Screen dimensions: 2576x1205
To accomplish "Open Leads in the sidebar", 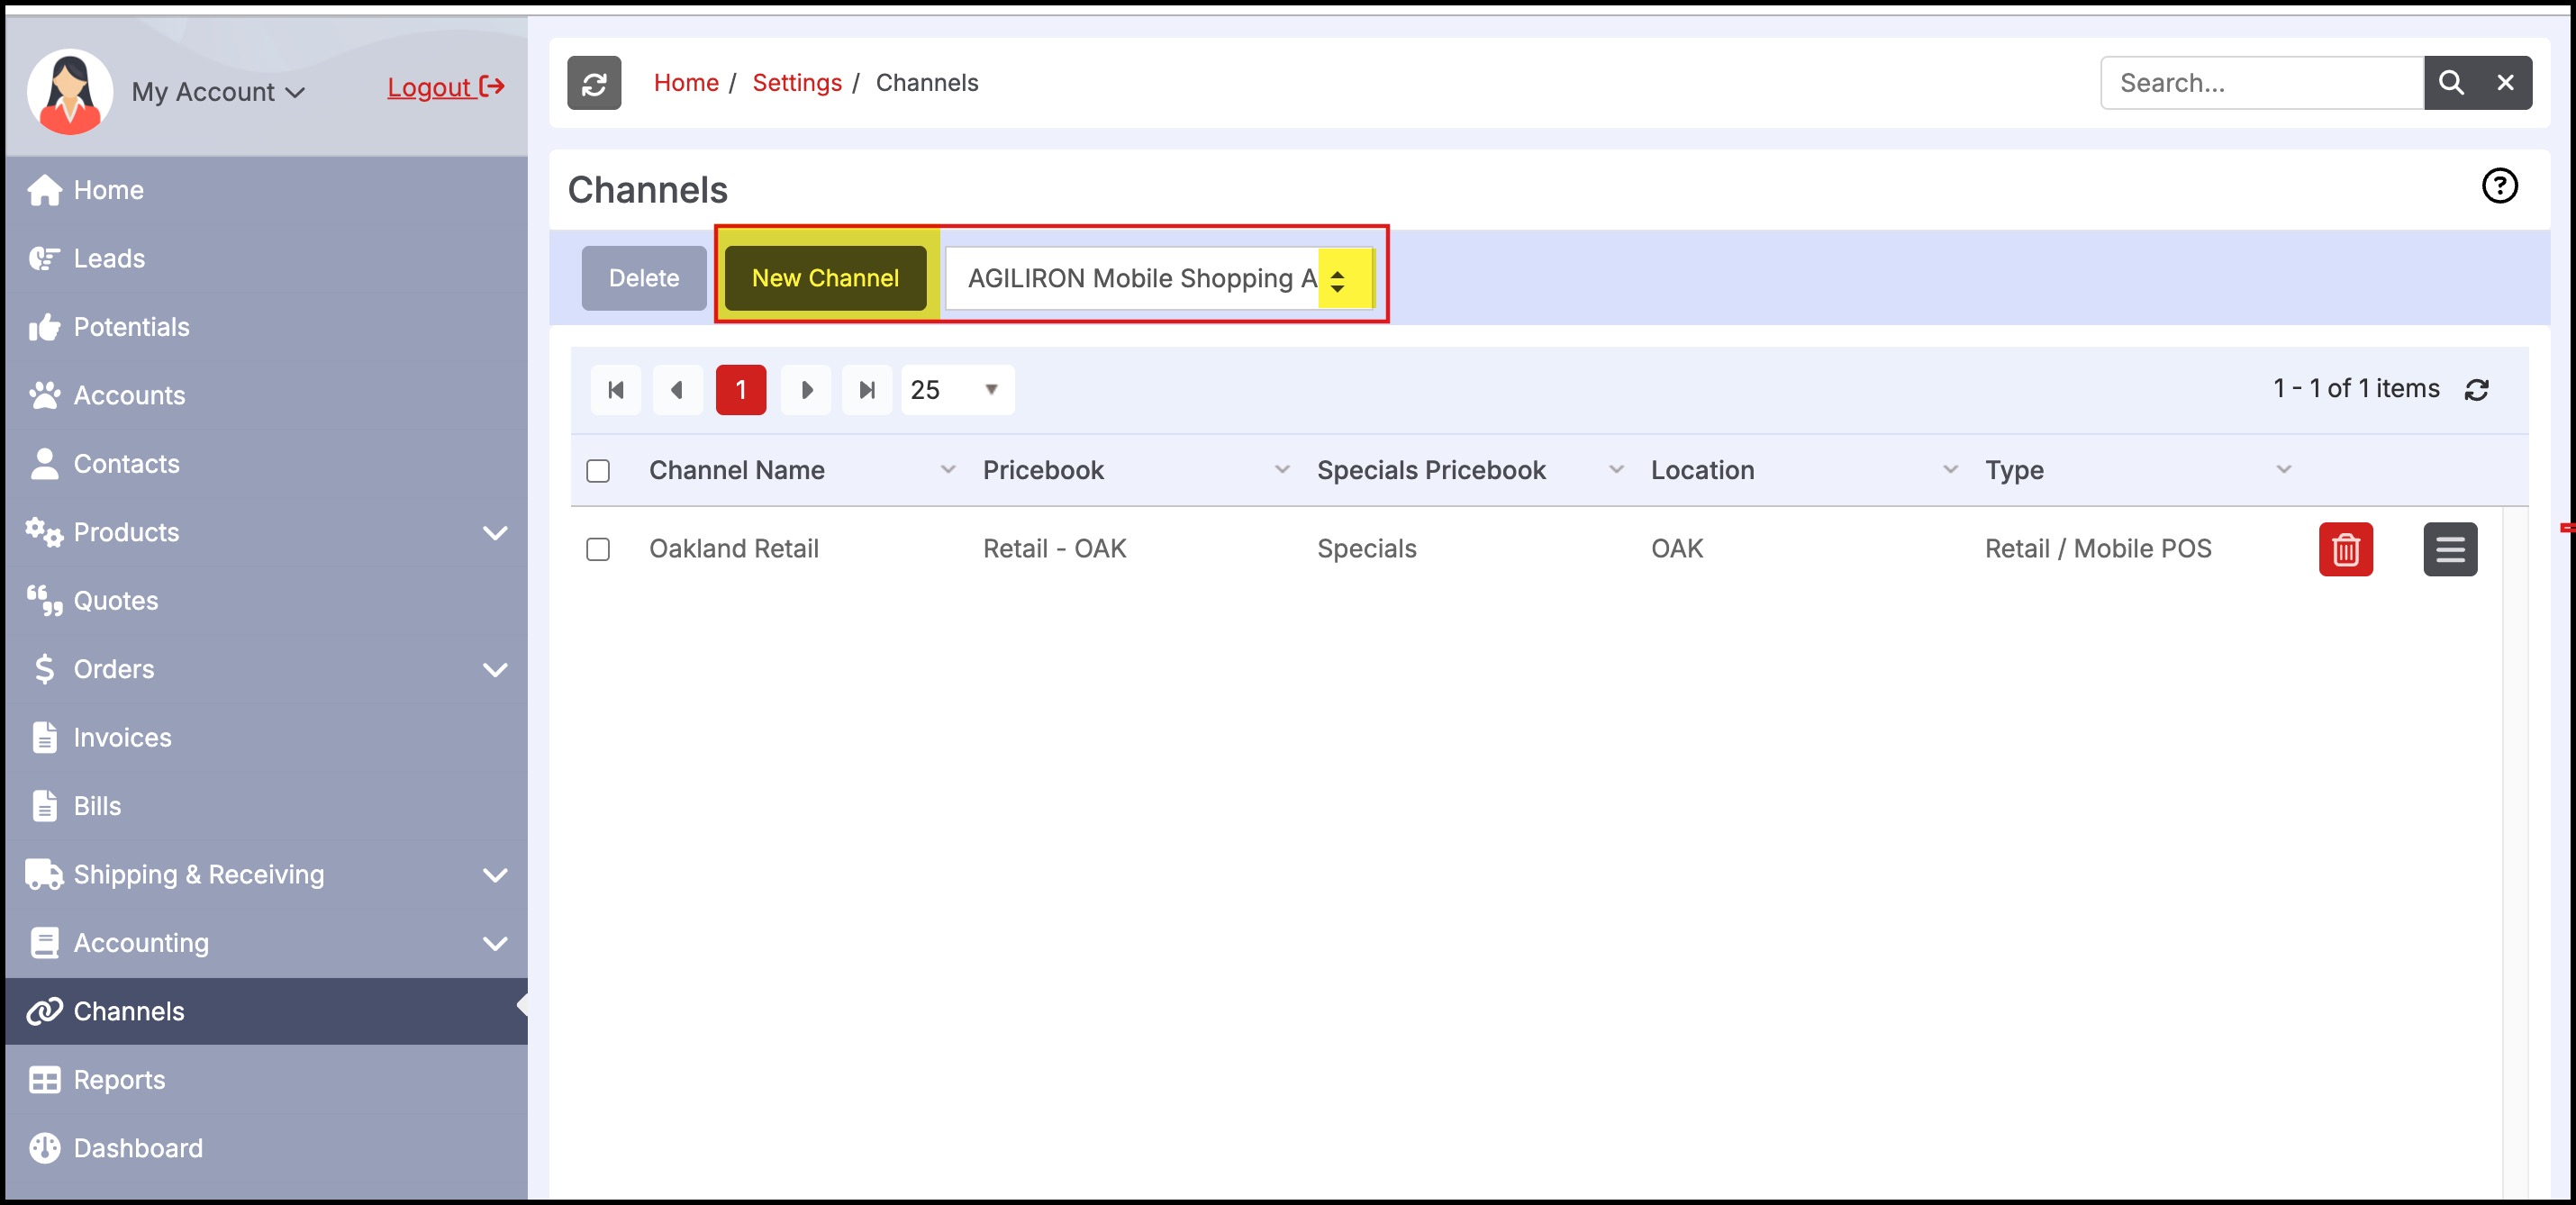I will pyautogui.click(x=109, y=258).
